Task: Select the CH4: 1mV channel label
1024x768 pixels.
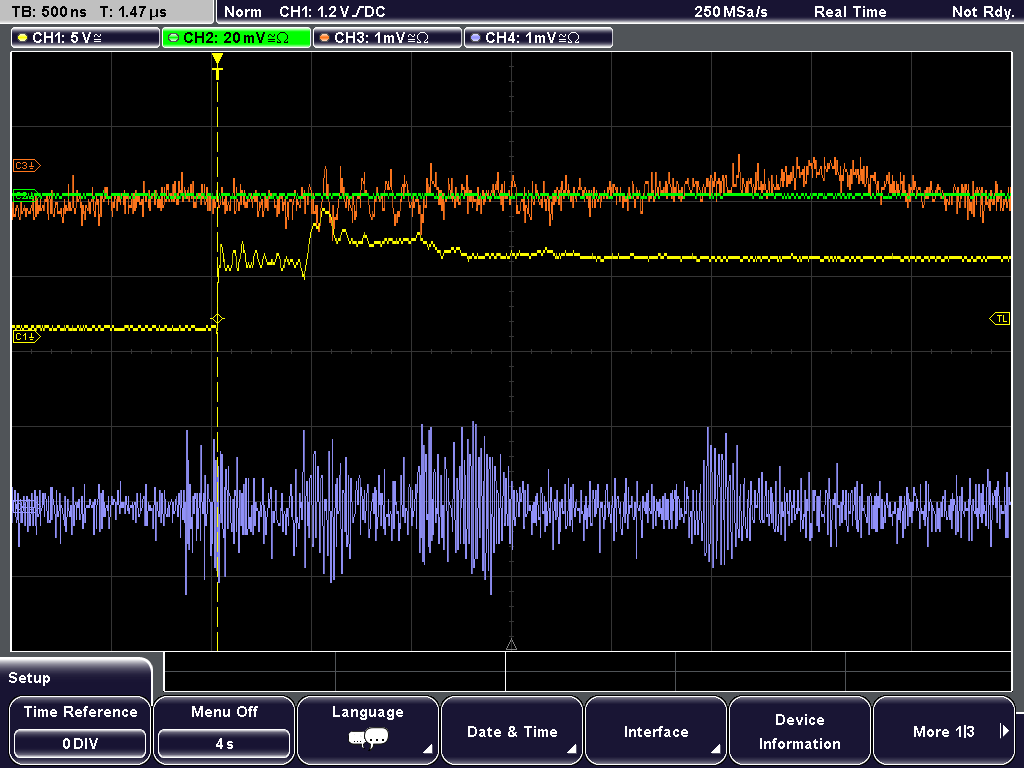Action: (x=538, y=38)
